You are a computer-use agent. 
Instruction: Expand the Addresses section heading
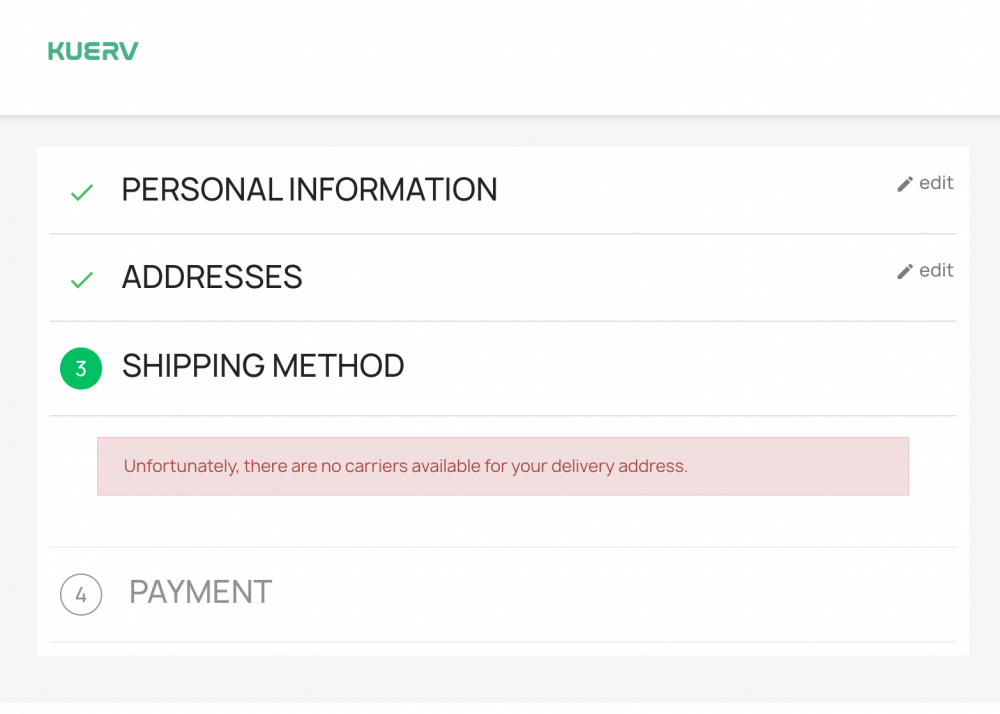tap(212, 277)
